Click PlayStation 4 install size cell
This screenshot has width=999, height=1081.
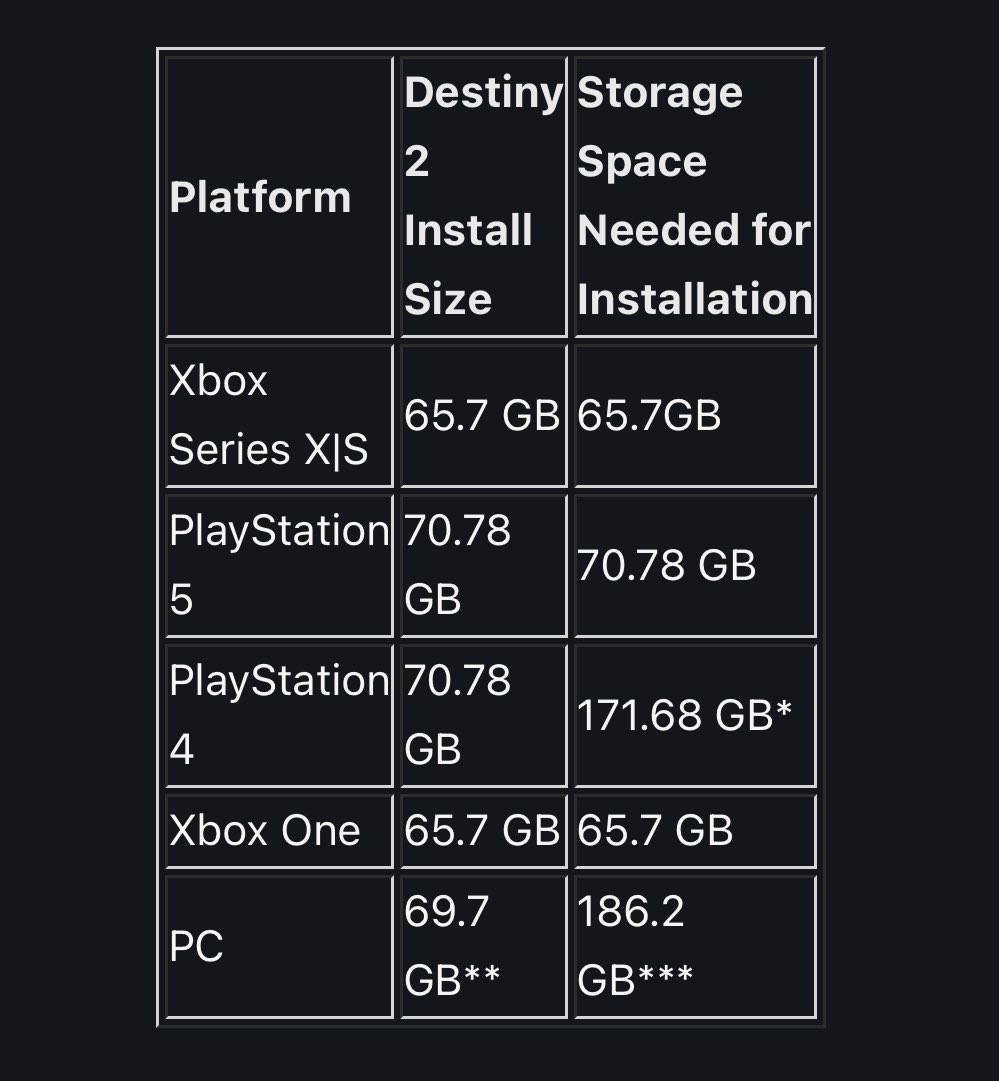[x=458, y=715]
